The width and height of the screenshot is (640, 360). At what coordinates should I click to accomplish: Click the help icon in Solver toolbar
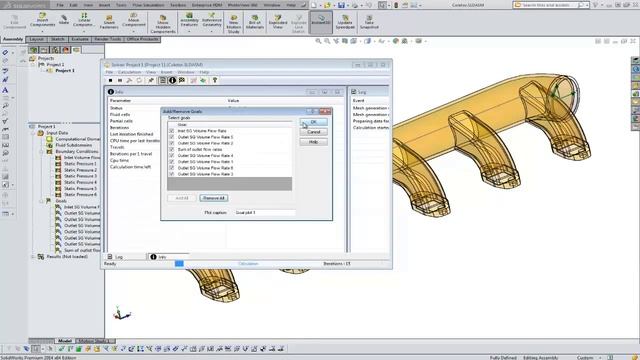point(215,80)
